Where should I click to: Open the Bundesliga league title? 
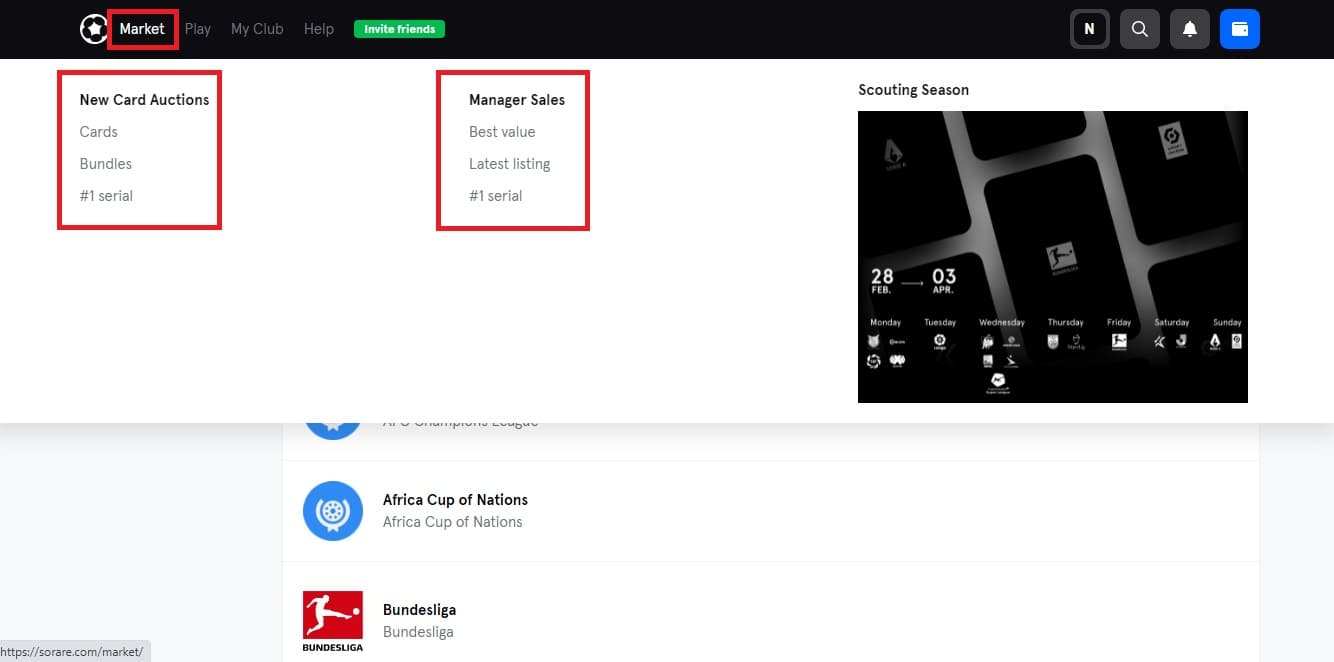(x=419, y=610)
